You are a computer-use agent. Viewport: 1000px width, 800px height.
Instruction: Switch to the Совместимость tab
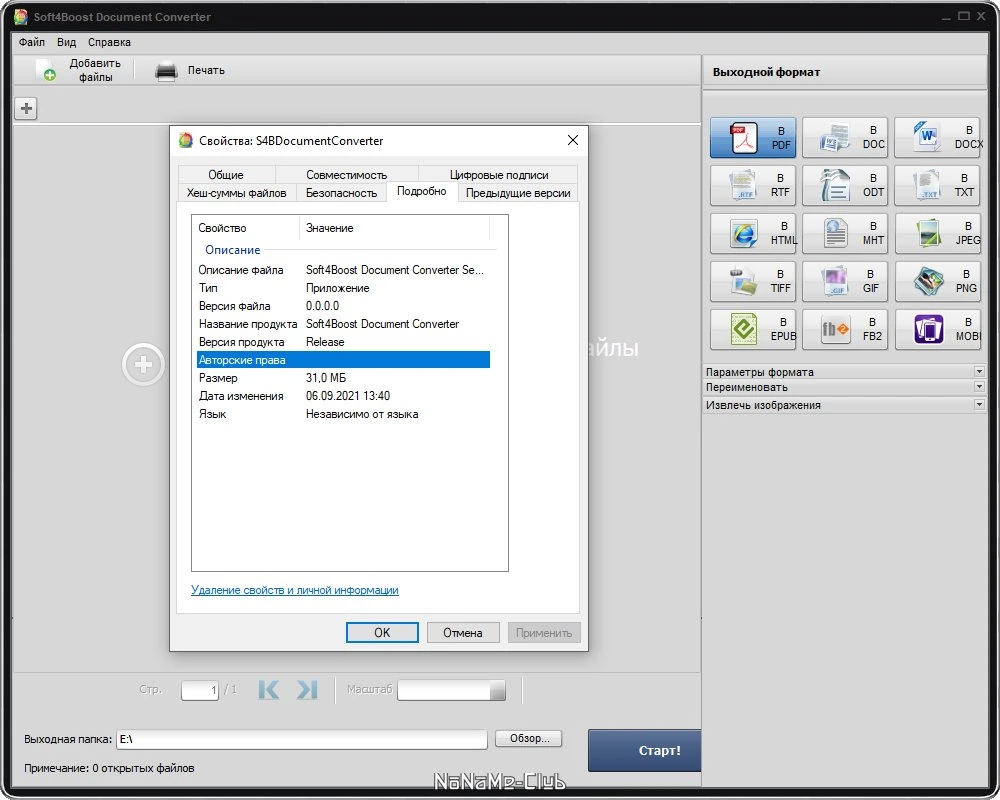pyautogui.click(x=346, y=174)
